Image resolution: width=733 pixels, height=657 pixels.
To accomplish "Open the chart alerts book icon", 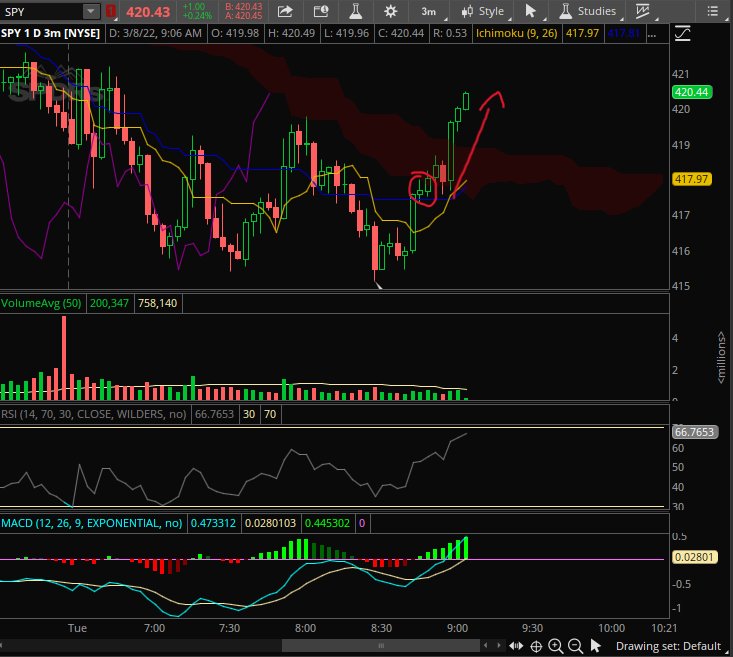I will pyautogui.click(x=321, y=11).
